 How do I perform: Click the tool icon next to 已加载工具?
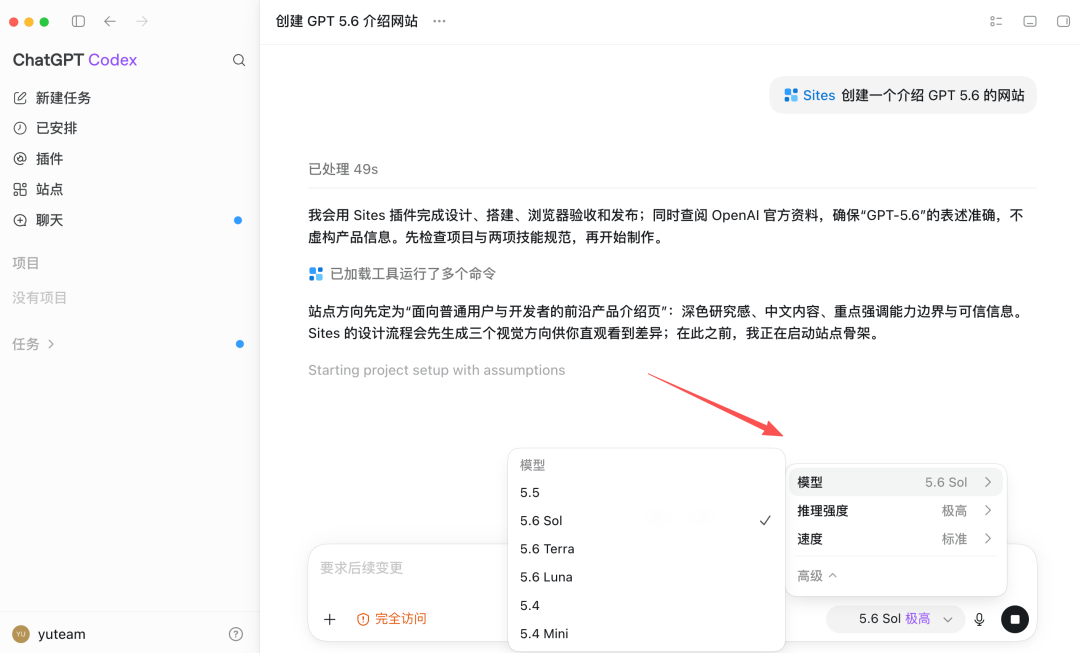click(x=316, y=274)
